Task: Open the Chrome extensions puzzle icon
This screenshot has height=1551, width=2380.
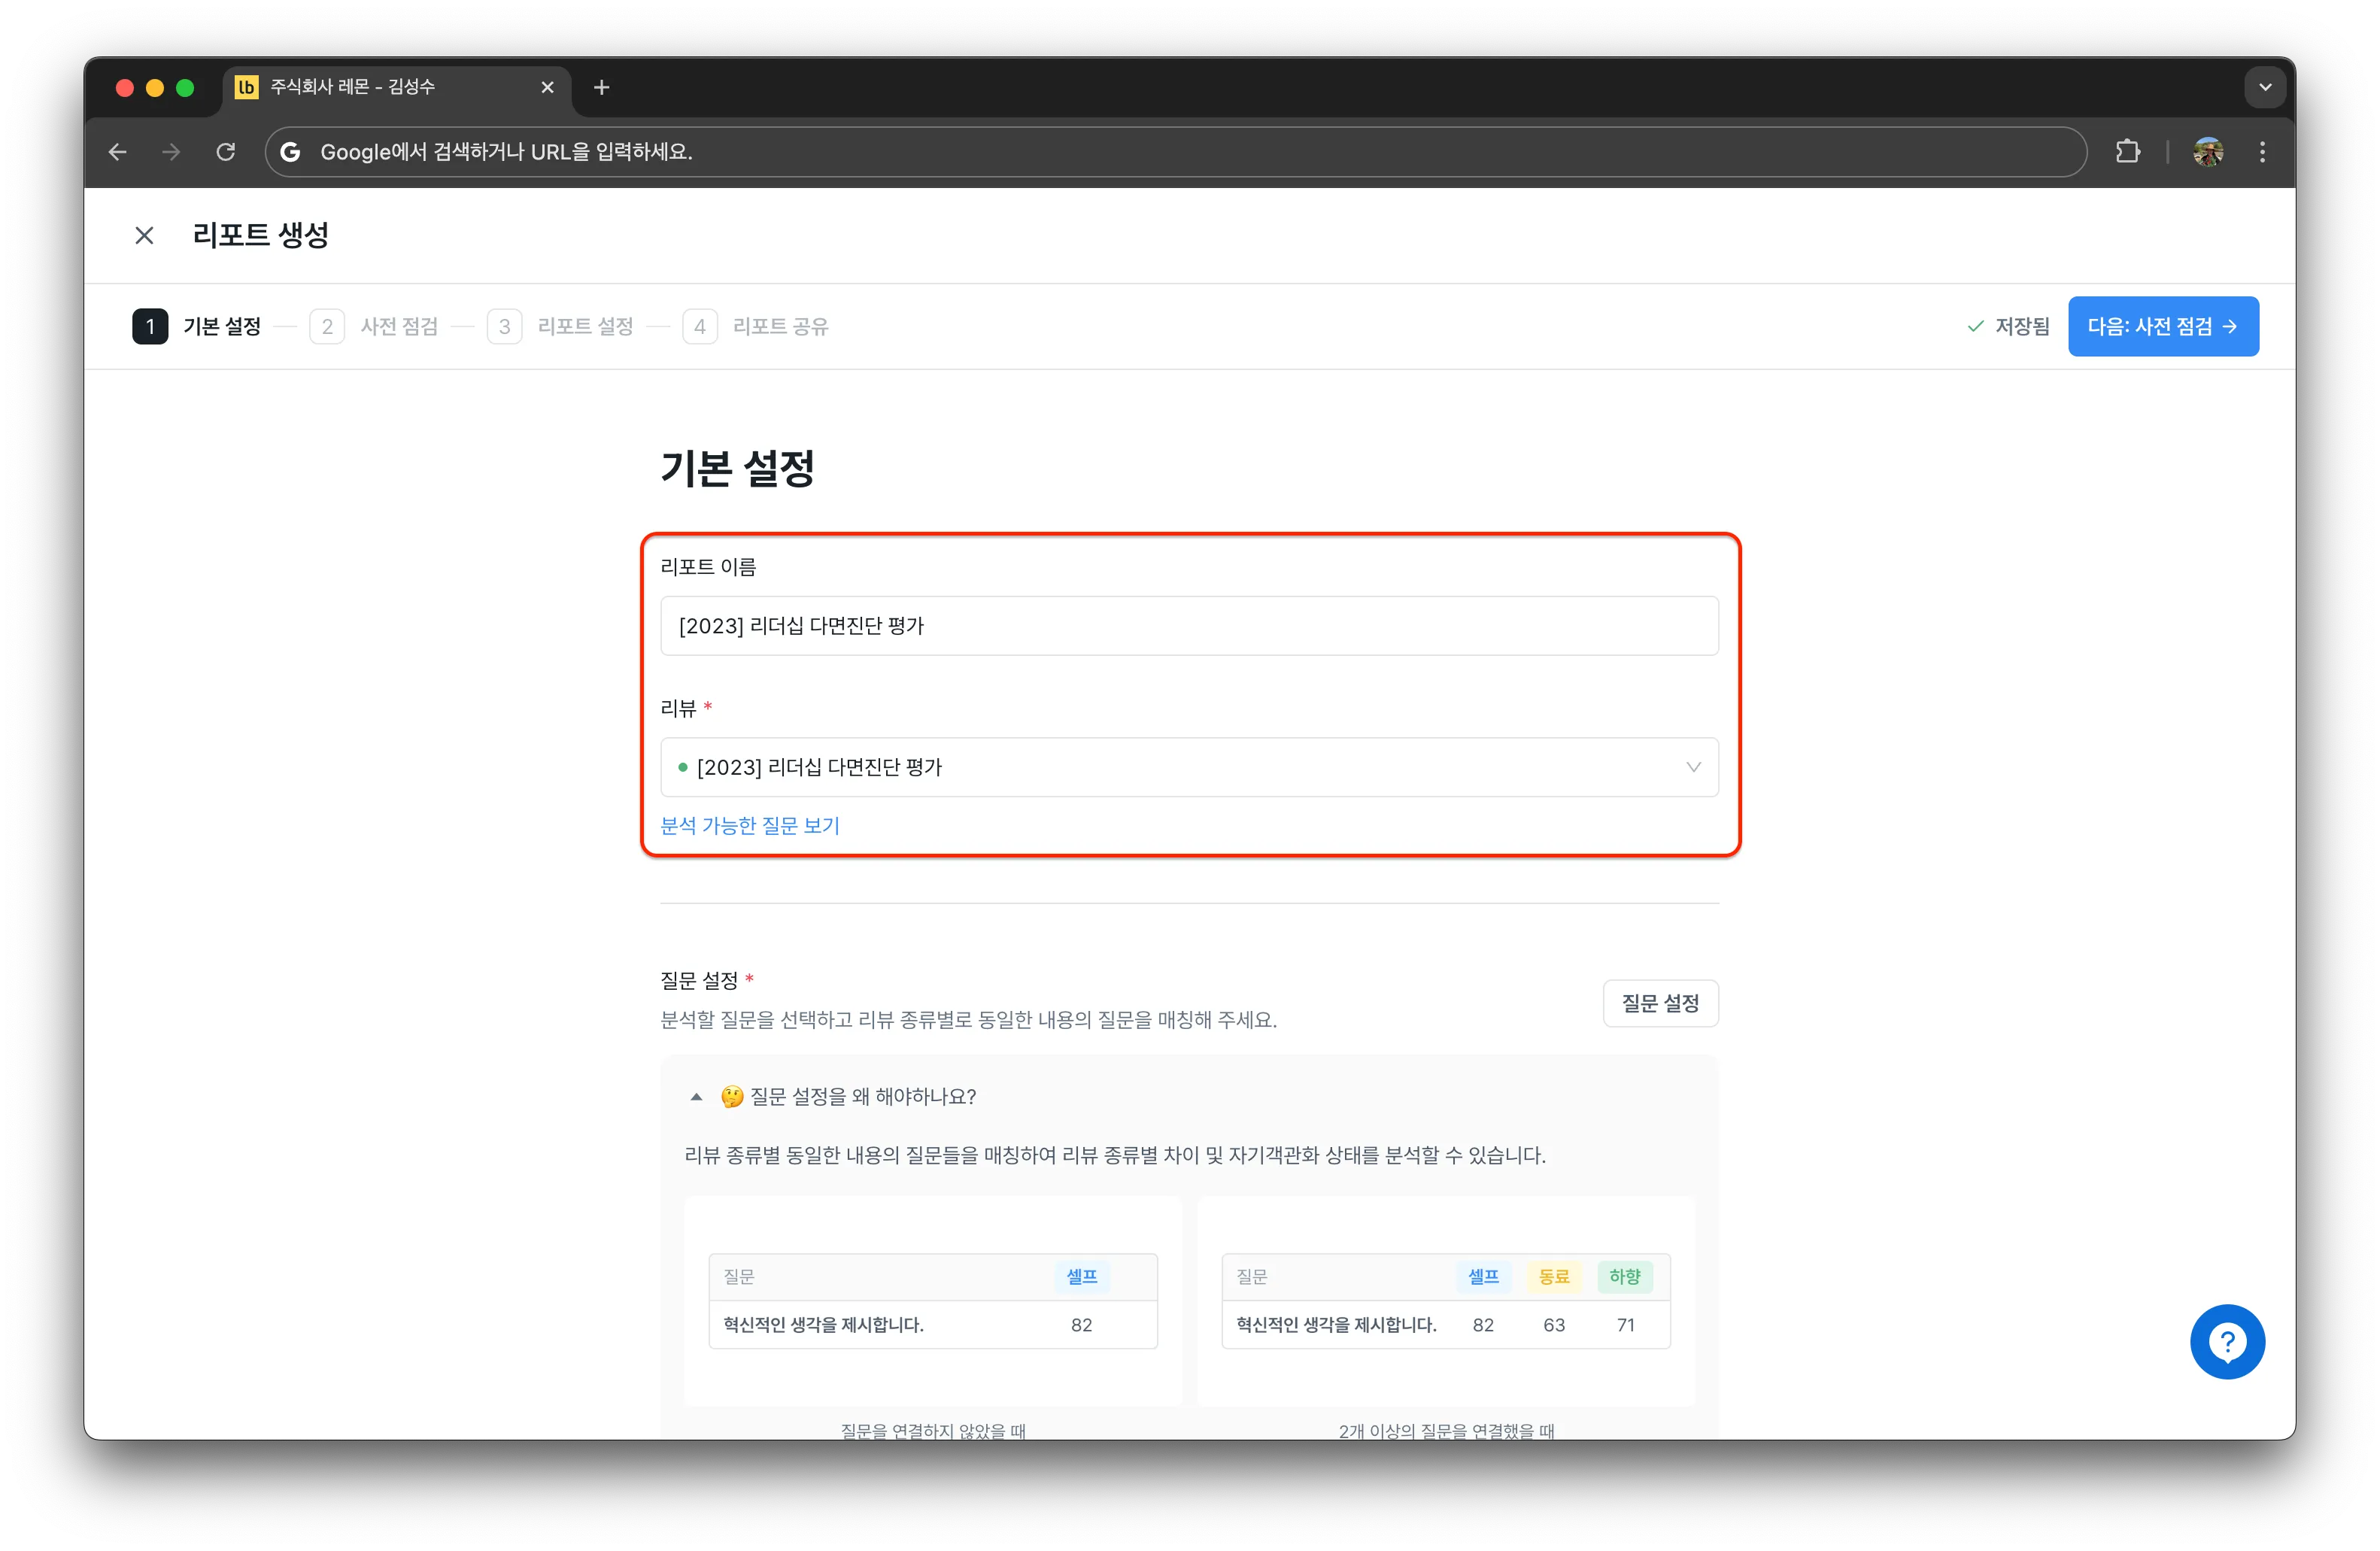Action: point(2127,152)
